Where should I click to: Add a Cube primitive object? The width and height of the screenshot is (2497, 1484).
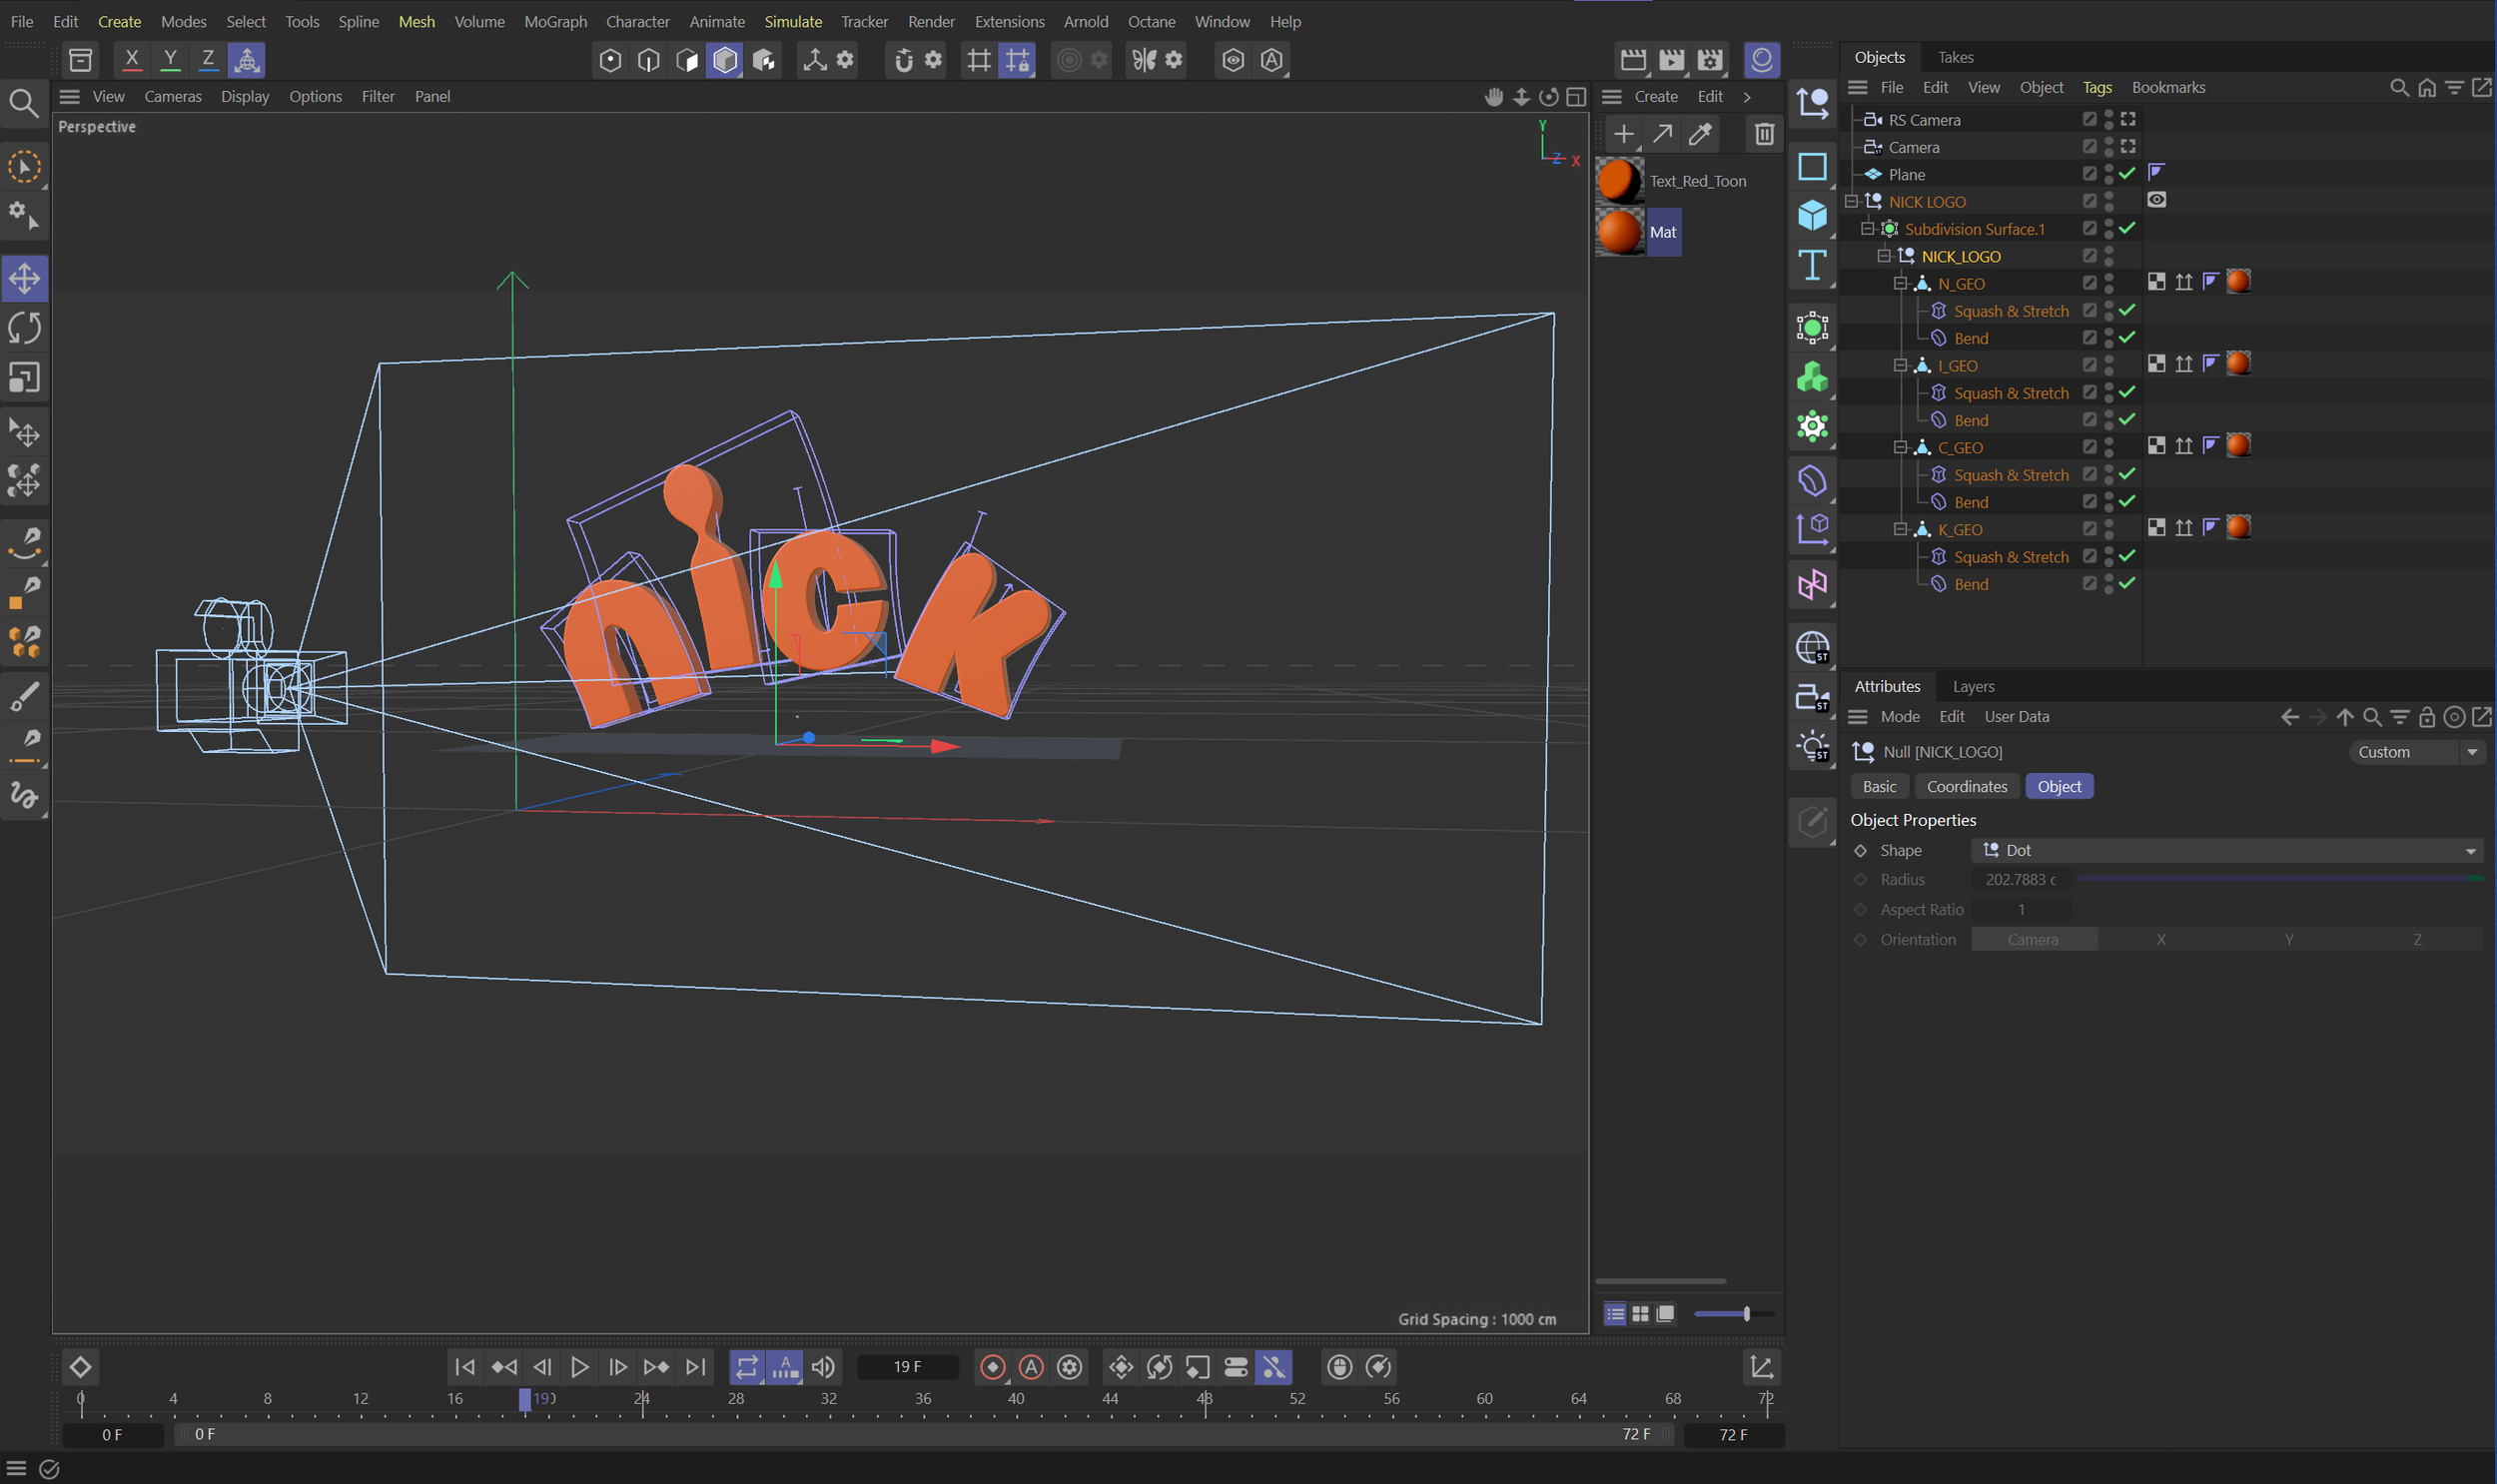tap(1812, 215)
